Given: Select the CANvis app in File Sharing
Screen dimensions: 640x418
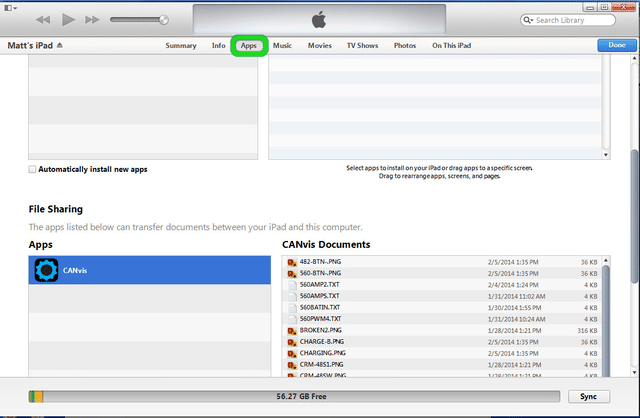Looking at the screenshot, I should click(x=149, y=270).
